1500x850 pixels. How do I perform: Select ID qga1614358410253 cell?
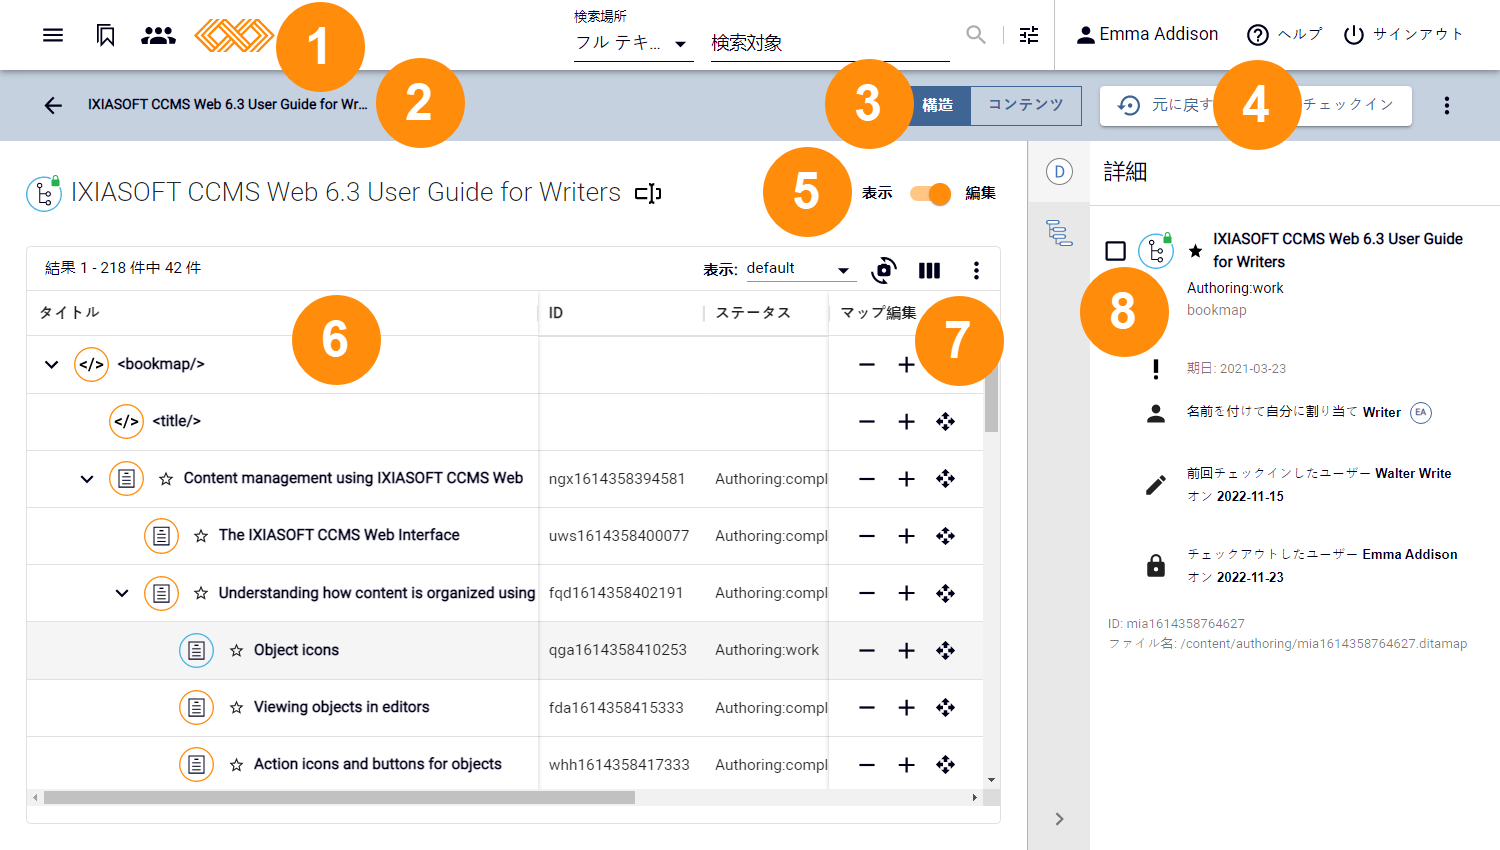[618, 650]
